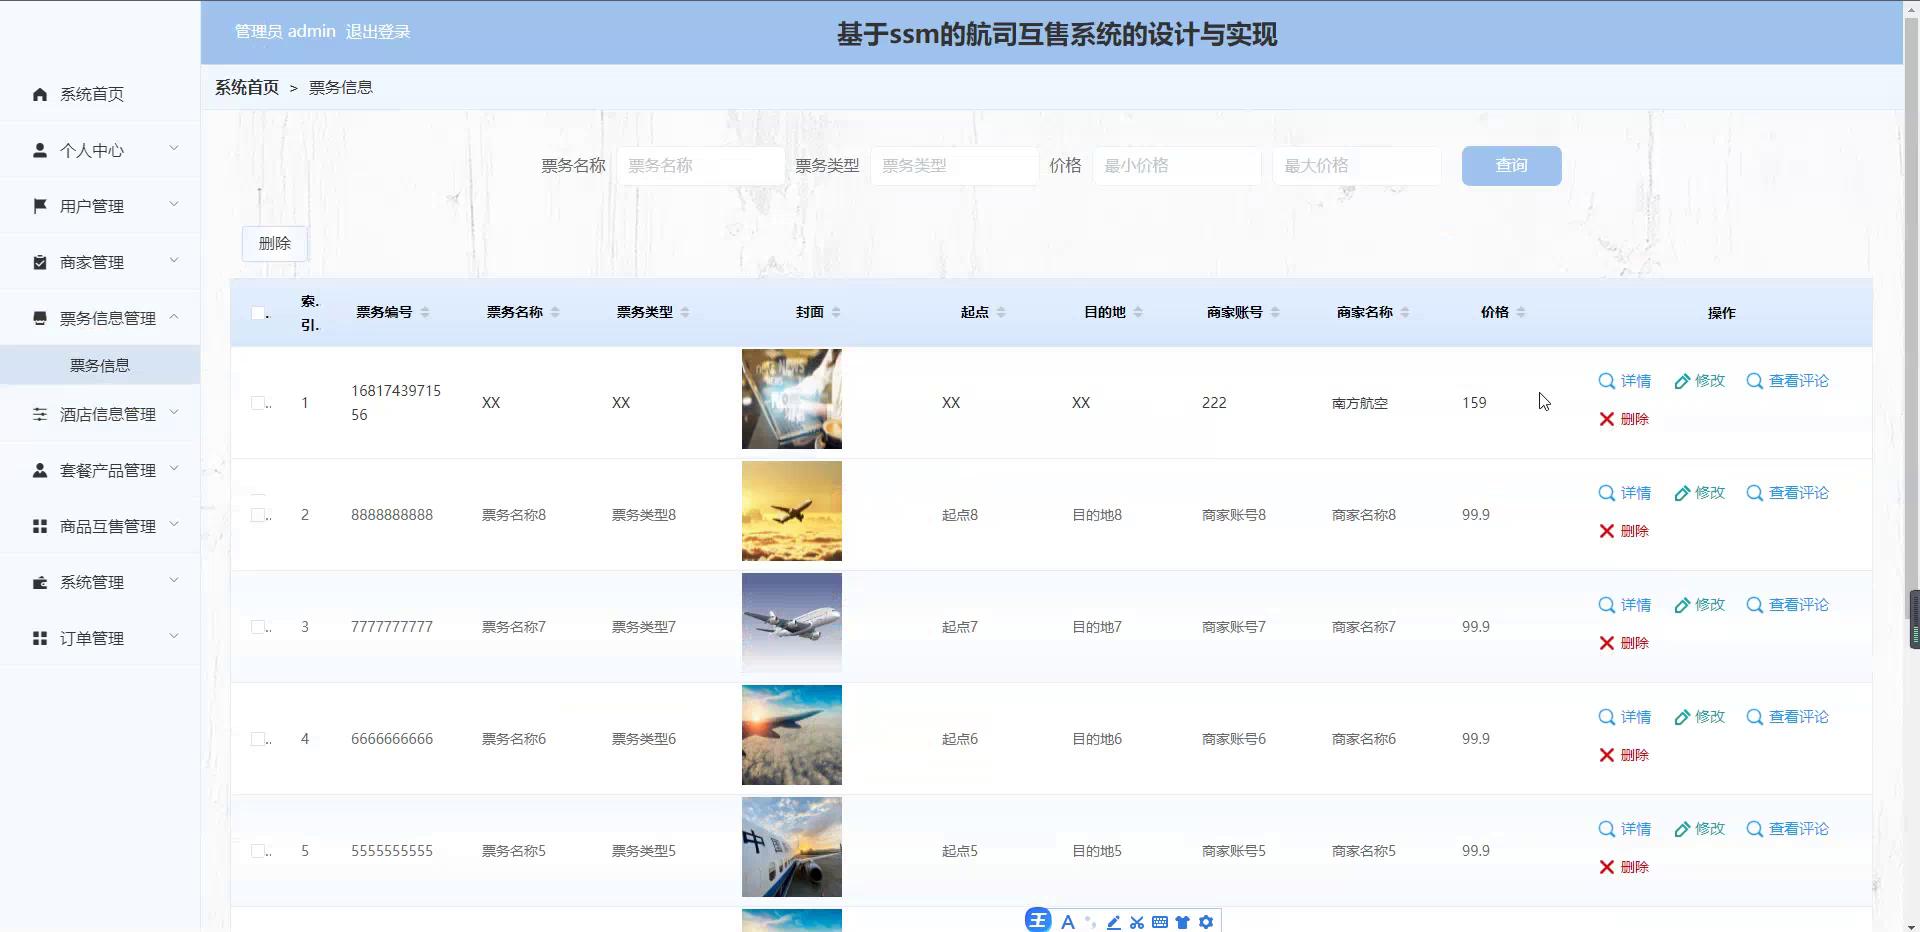Expand 订单管理 with its chevron
This screenshot has height=932, width=1920.
coord(174,636)
